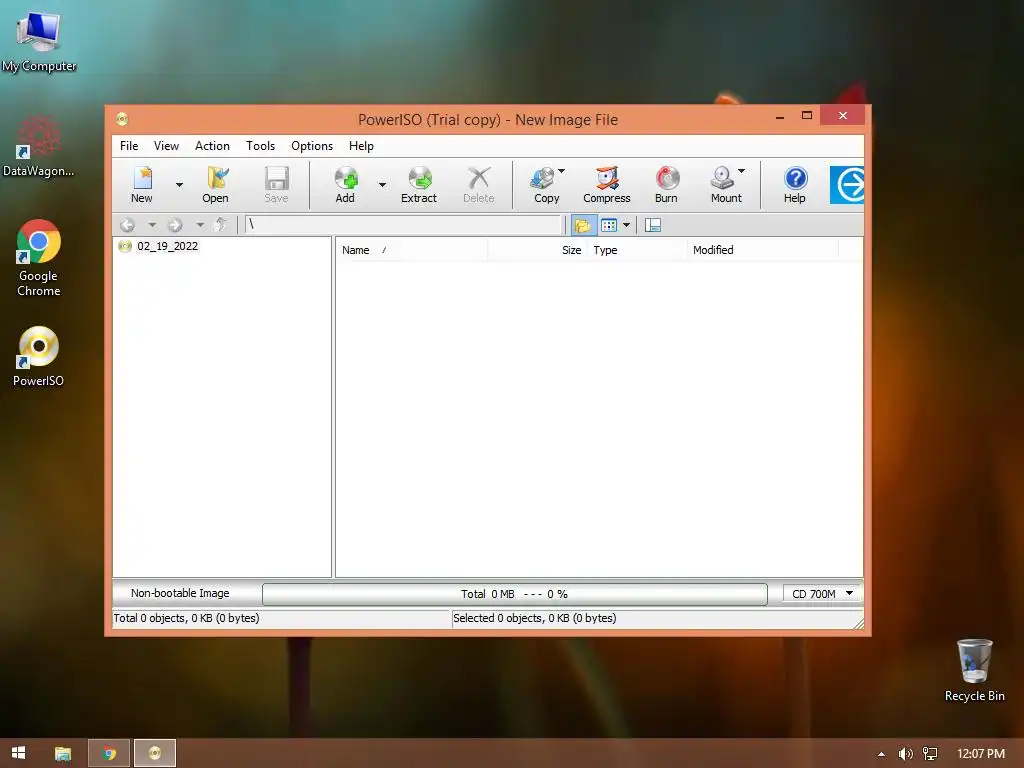Click the PowerISO taskbar button

tap(155, 753)
